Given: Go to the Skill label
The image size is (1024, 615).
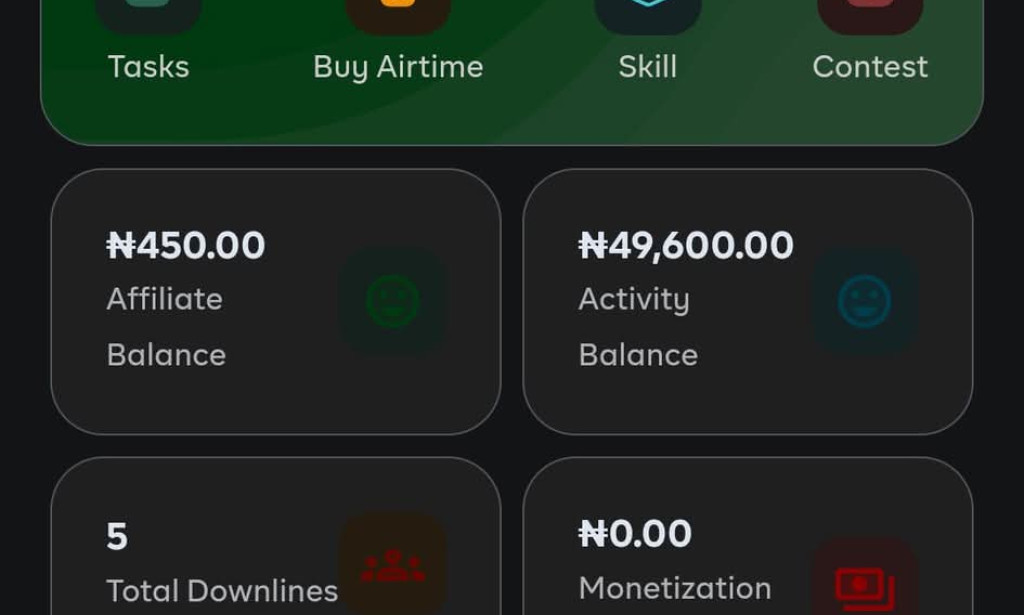Looking at the screenshot, I should pyautogui.click(x=648, y=67).
